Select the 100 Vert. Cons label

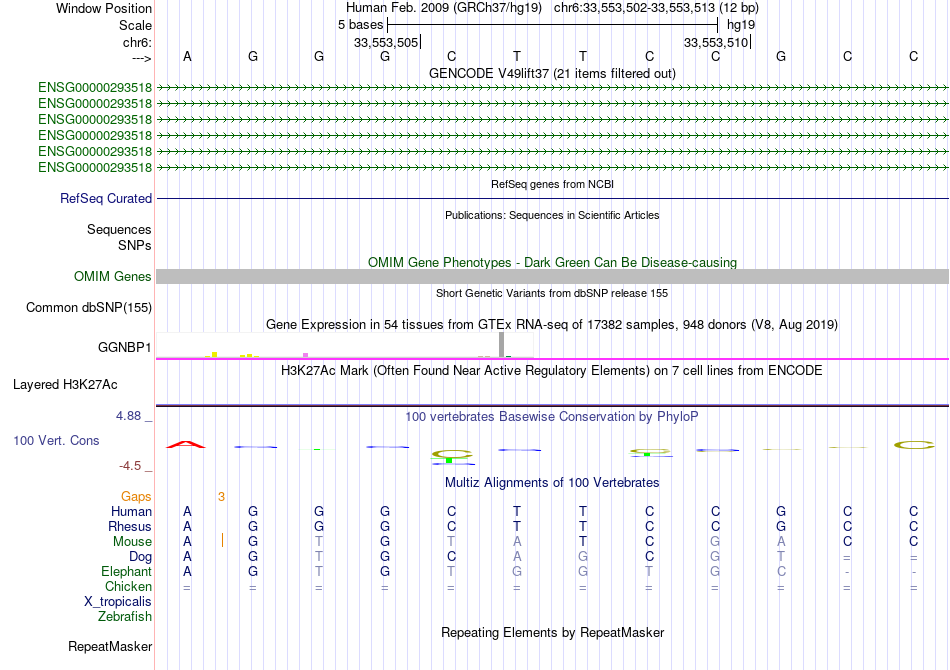(x=56, y=440)
